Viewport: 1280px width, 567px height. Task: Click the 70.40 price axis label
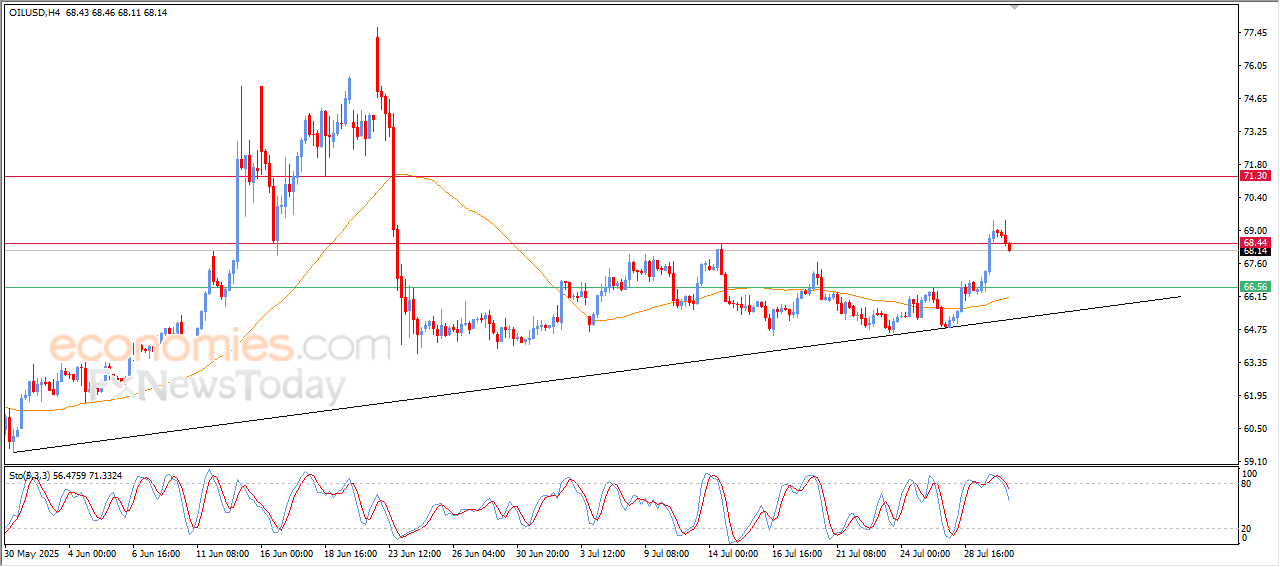1255,198
